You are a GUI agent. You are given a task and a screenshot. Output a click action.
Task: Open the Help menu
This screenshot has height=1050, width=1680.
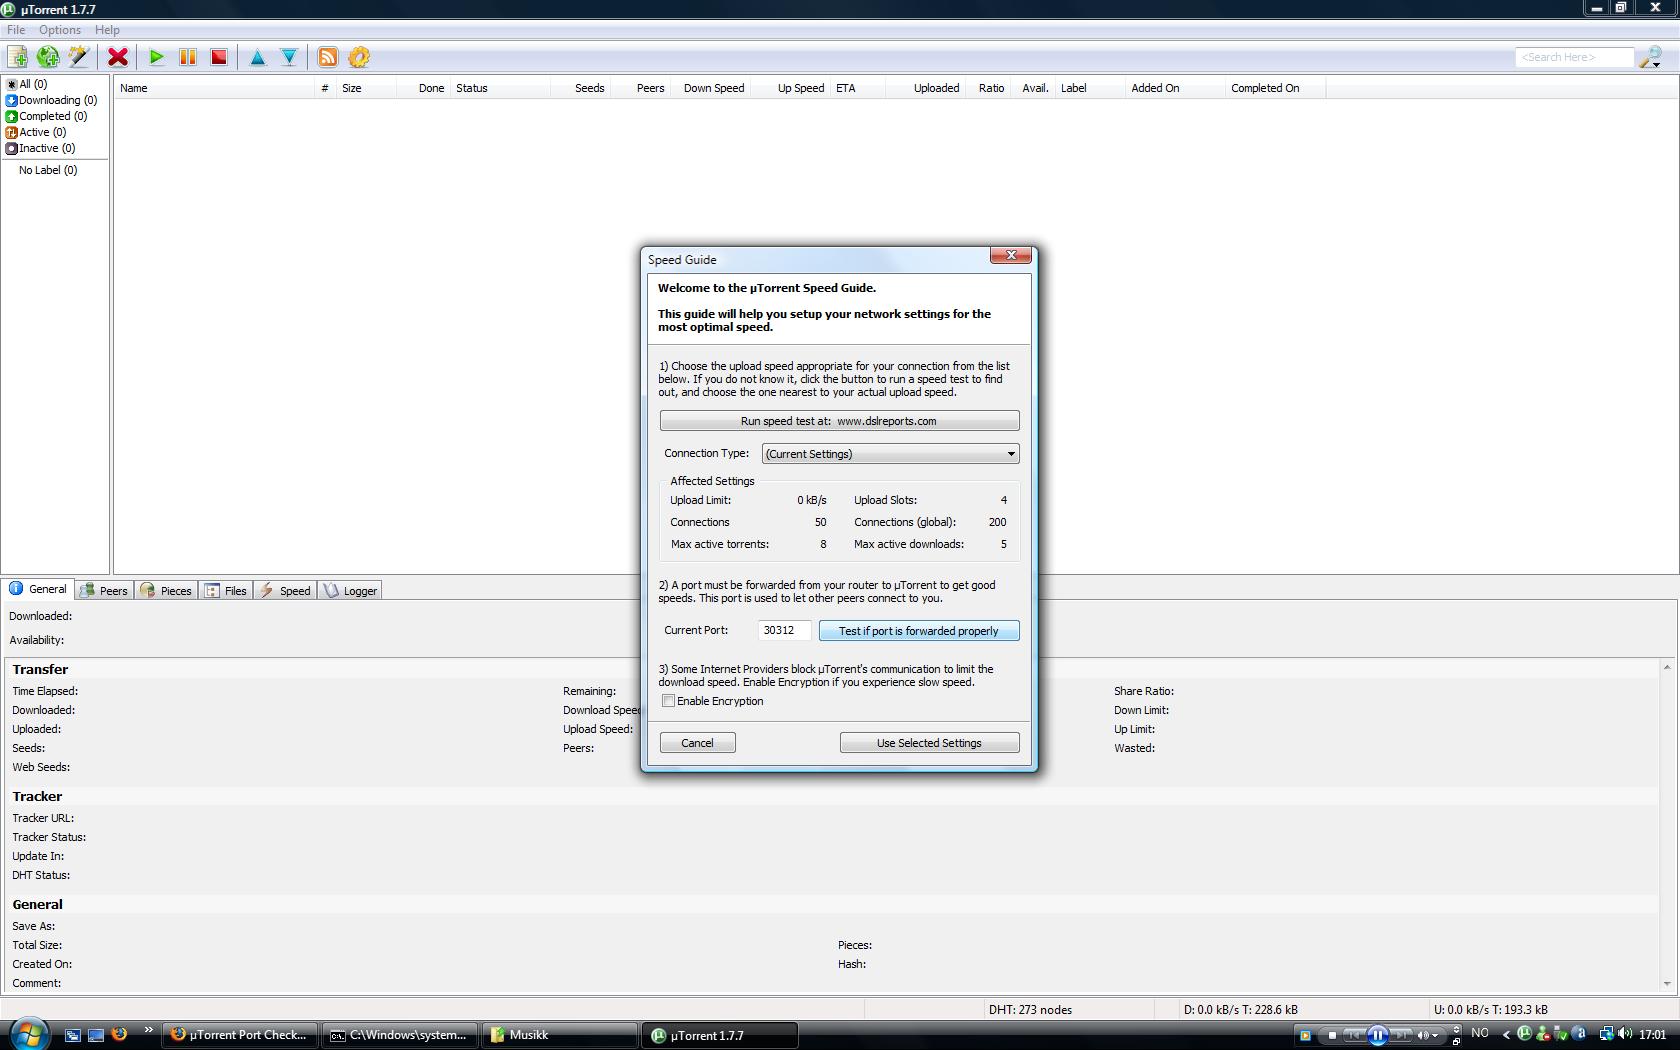[107, 30]
